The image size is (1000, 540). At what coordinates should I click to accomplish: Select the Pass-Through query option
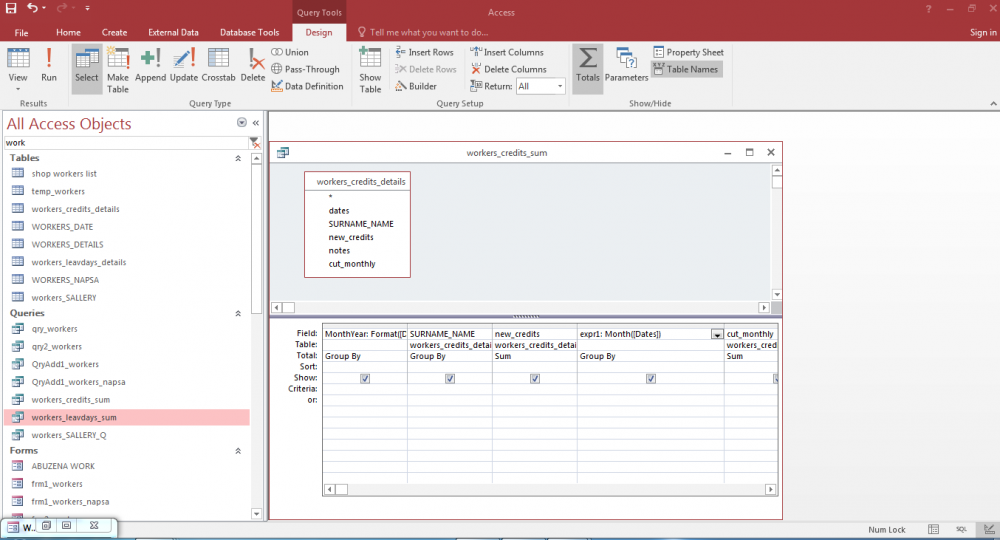305,69
